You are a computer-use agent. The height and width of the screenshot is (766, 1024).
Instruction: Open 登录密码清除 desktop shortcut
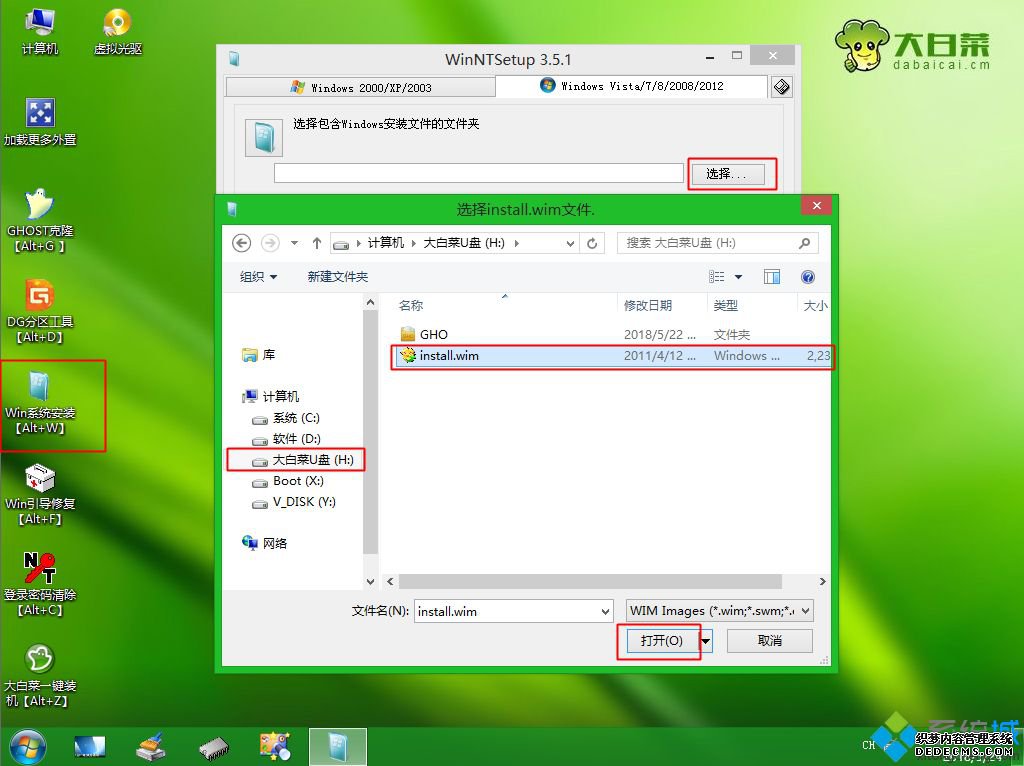coord(40,584)
